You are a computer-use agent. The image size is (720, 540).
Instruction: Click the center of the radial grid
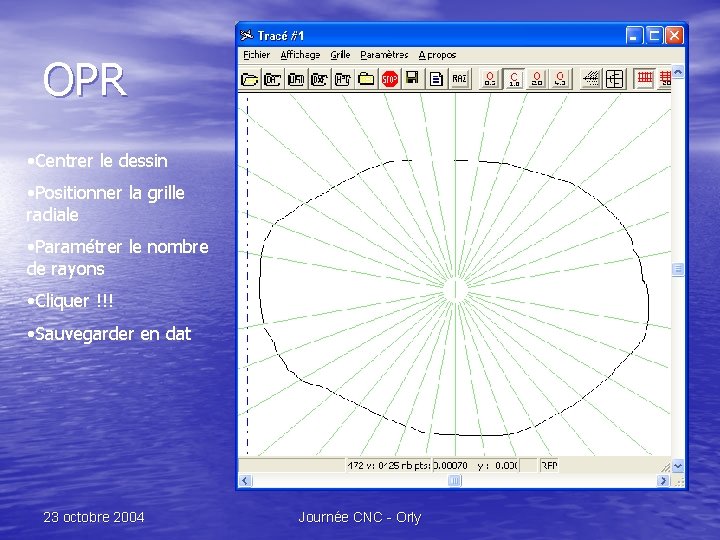click(455, 291)
